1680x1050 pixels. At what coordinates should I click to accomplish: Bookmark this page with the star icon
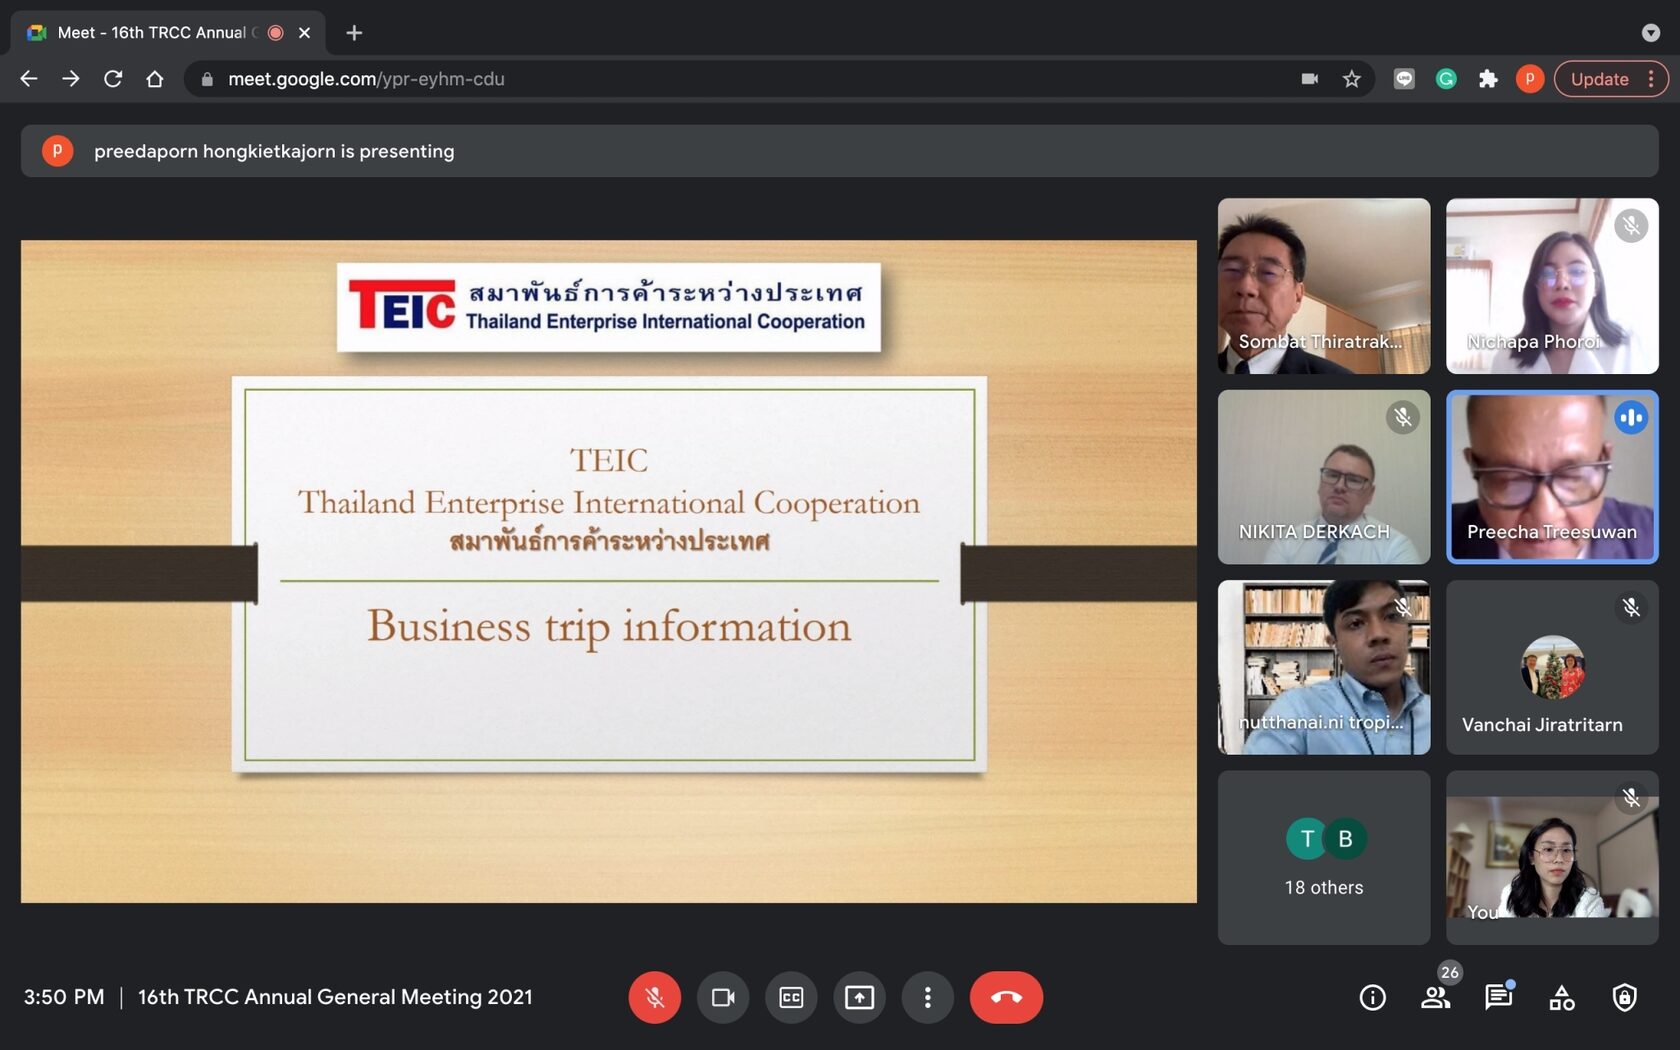[1351, 79]
